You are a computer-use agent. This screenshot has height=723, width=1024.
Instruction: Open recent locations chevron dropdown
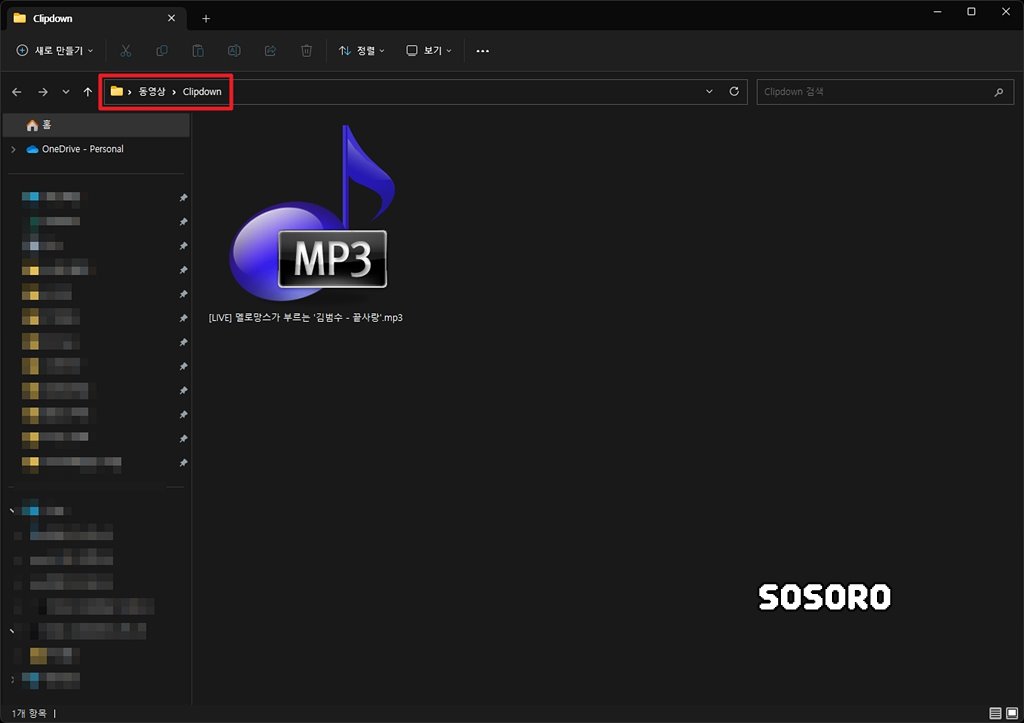click(x=66, y=92)
